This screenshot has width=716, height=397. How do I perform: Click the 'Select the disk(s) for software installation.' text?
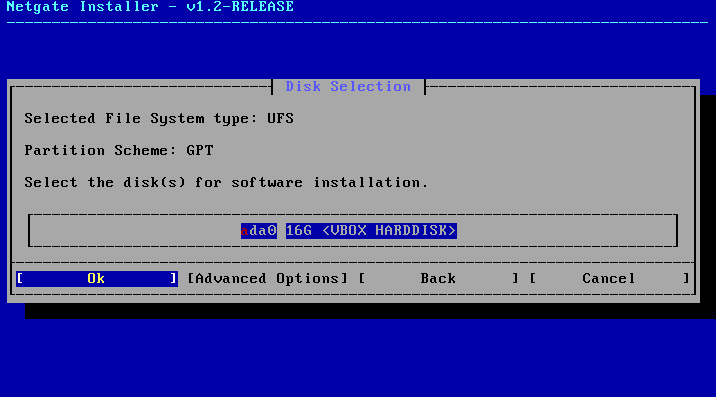pos(226,182)
